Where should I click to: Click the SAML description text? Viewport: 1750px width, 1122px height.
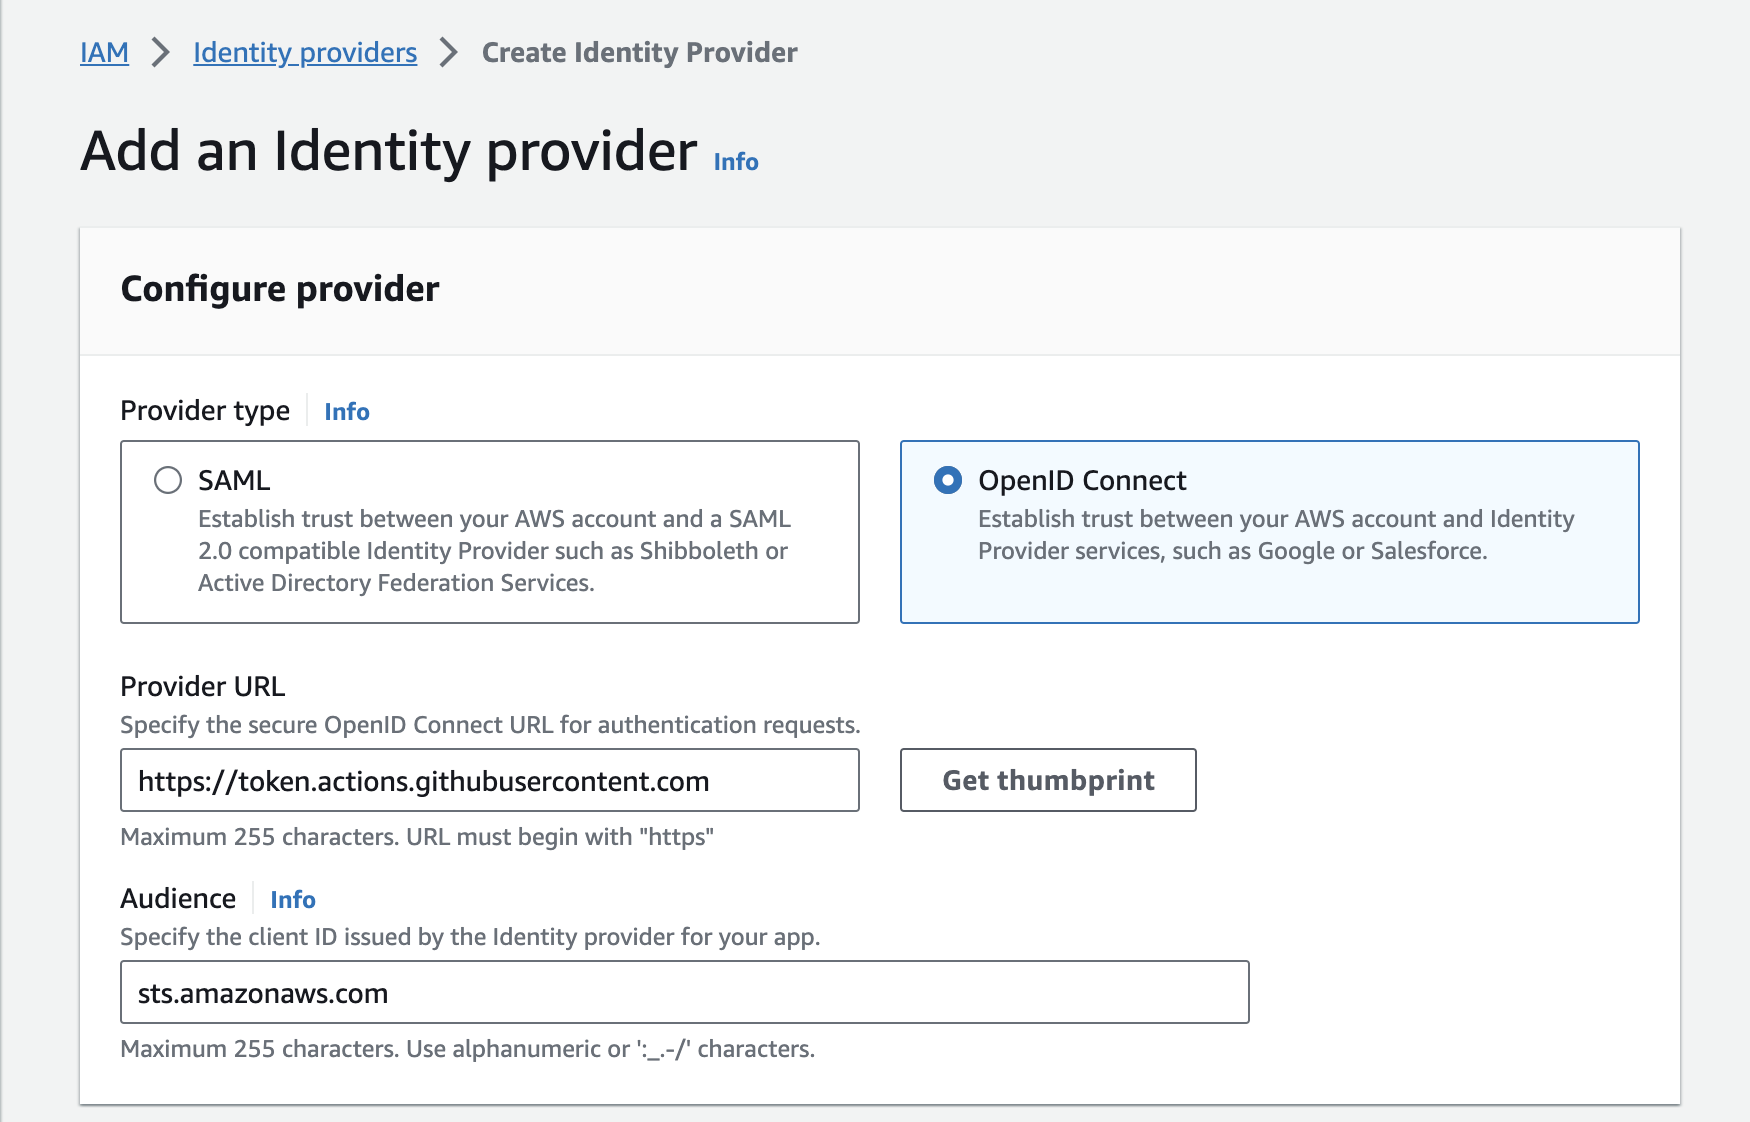pyautogui.click(x=494, y=551)
